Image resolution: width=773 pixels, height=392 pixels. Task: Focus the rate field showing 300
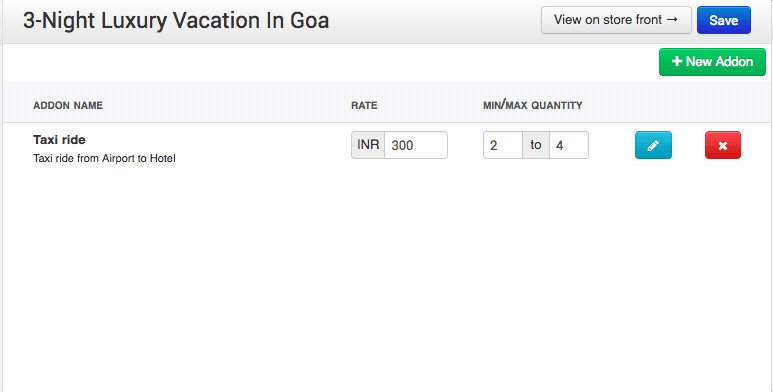(416, 145)
